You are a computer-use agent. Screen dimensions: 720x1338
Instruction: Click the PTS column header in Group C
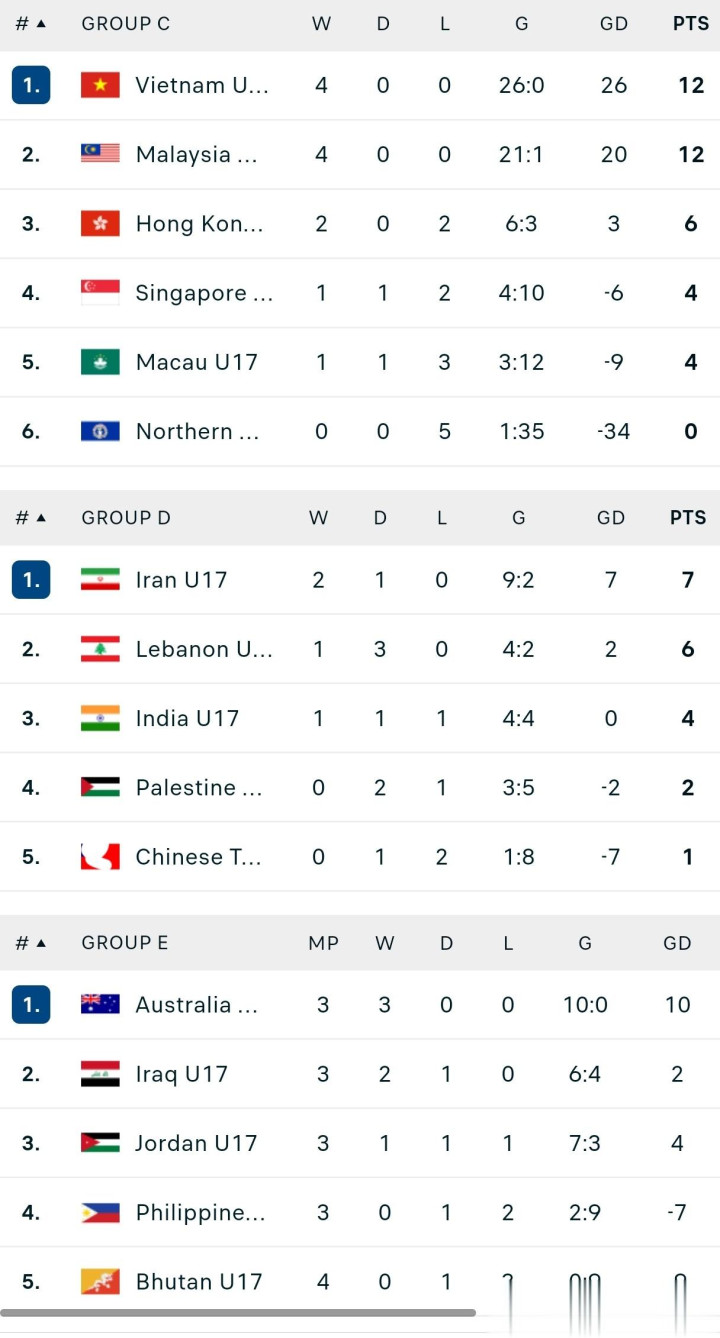[x=690, y=24]
